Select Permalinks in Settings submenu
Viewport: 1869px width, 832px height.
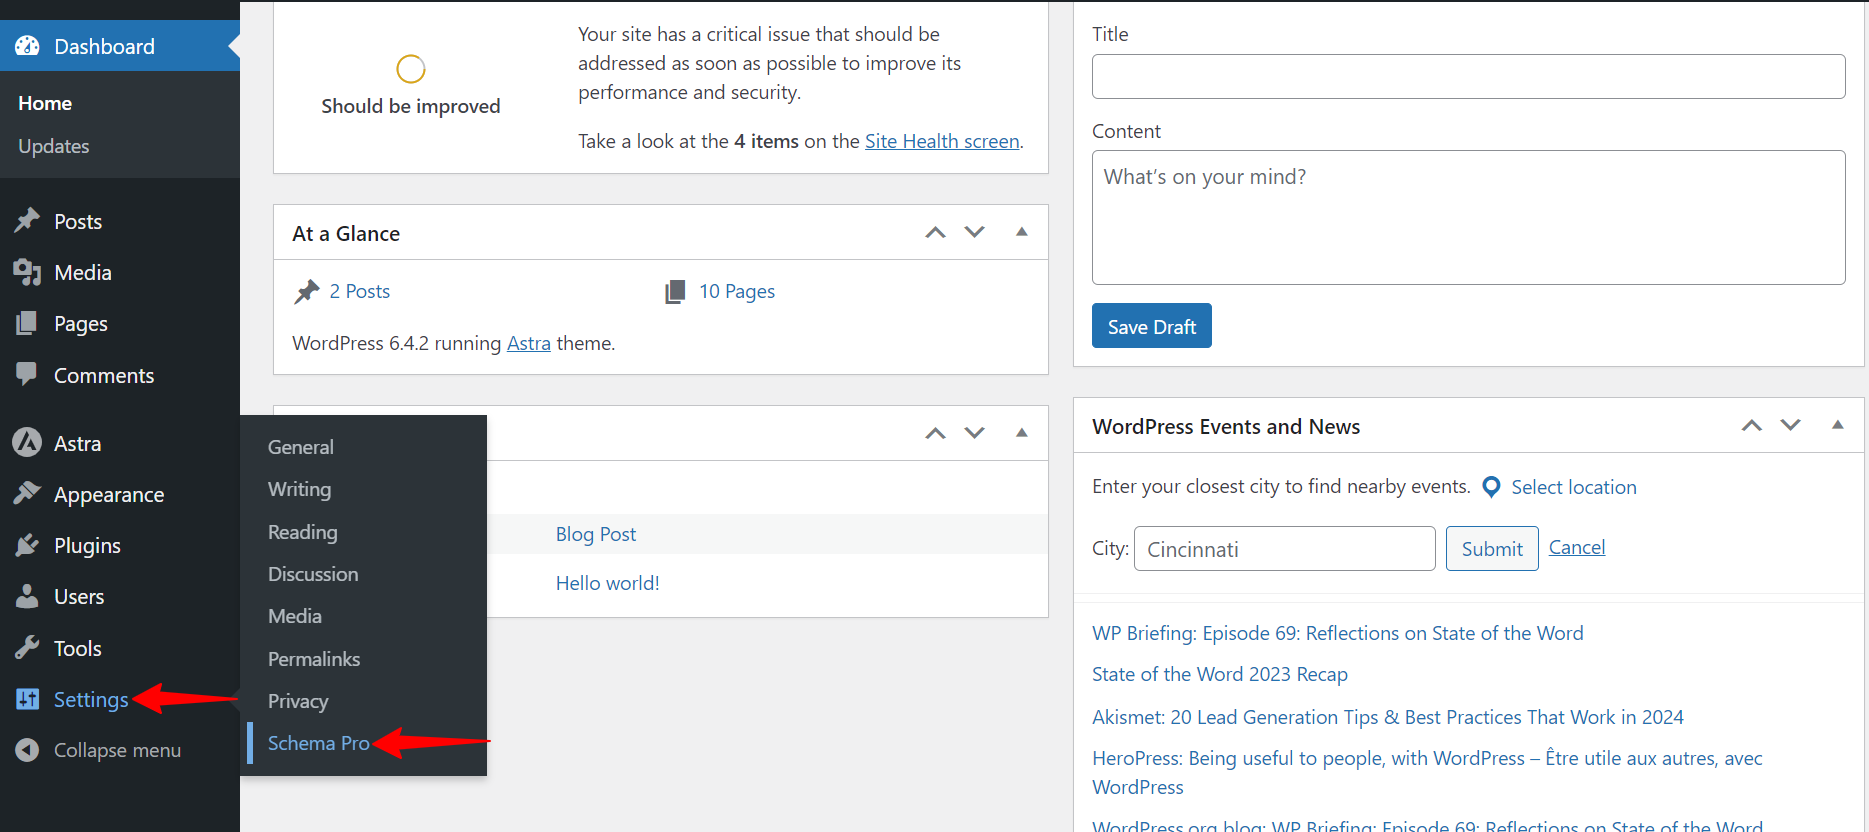click(313, 659)
